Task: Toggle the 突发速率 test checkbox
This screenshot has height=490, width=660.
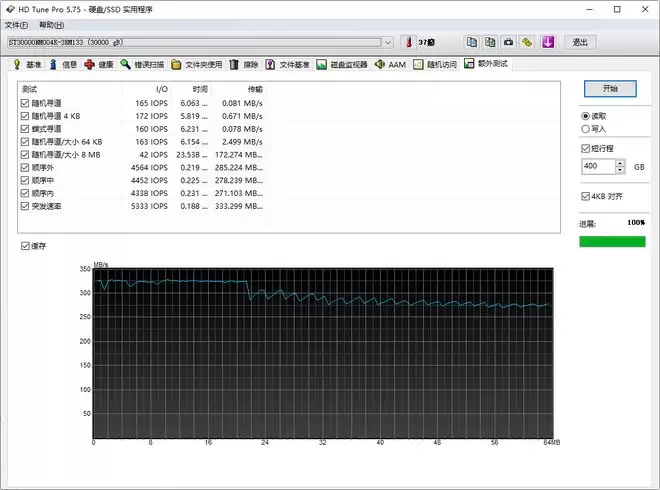Action: pyautogui.click(x=25, y=206)
